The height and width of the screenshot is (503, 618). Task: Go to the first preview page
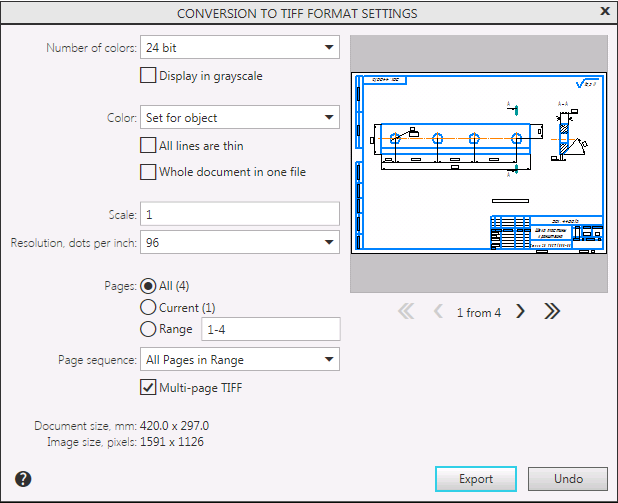(405, 312)
